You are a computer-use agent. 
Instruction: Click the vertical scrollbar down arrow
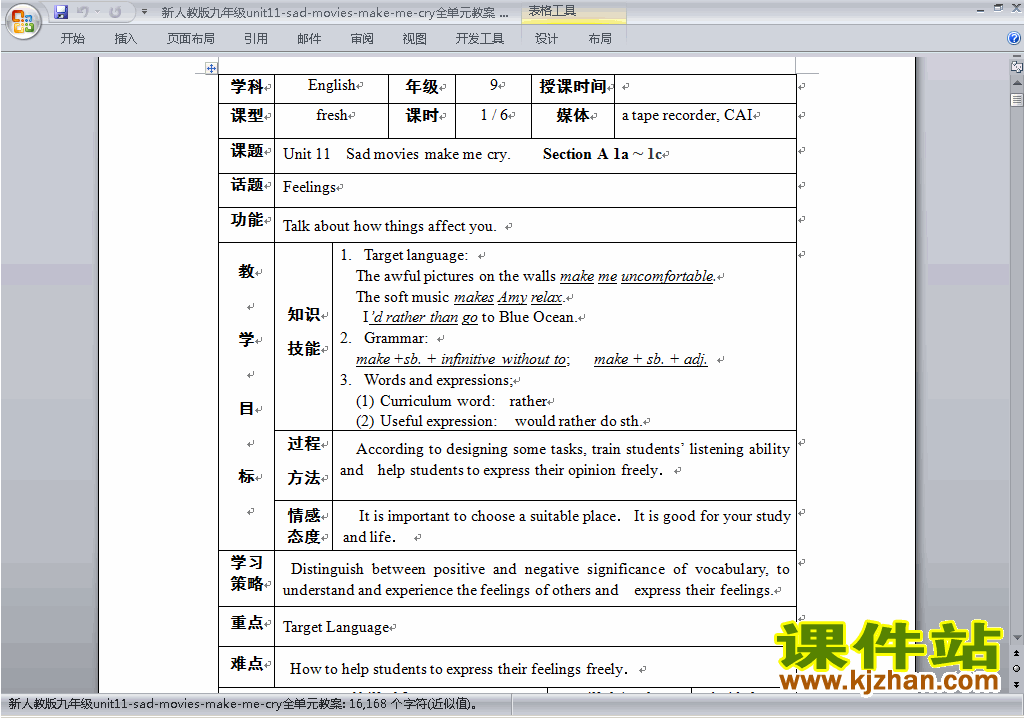tap(1017, 637)
